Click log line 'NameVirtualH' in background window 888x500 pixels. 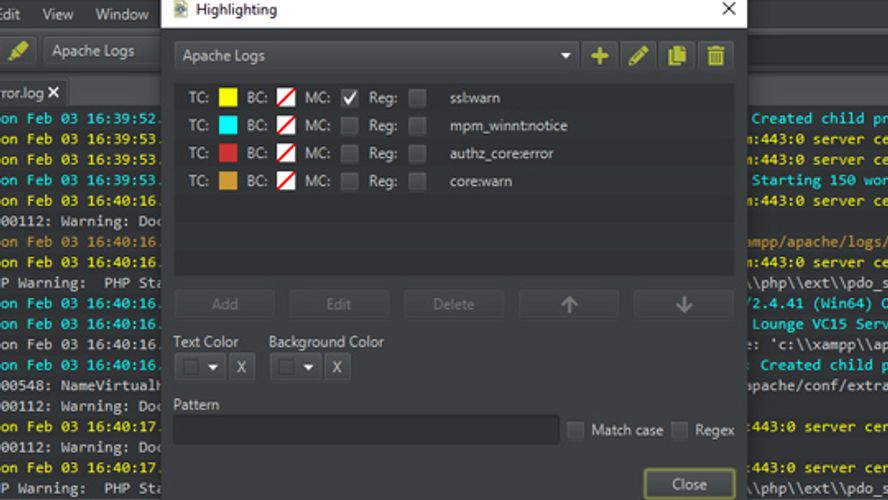[x=80, y=386]
